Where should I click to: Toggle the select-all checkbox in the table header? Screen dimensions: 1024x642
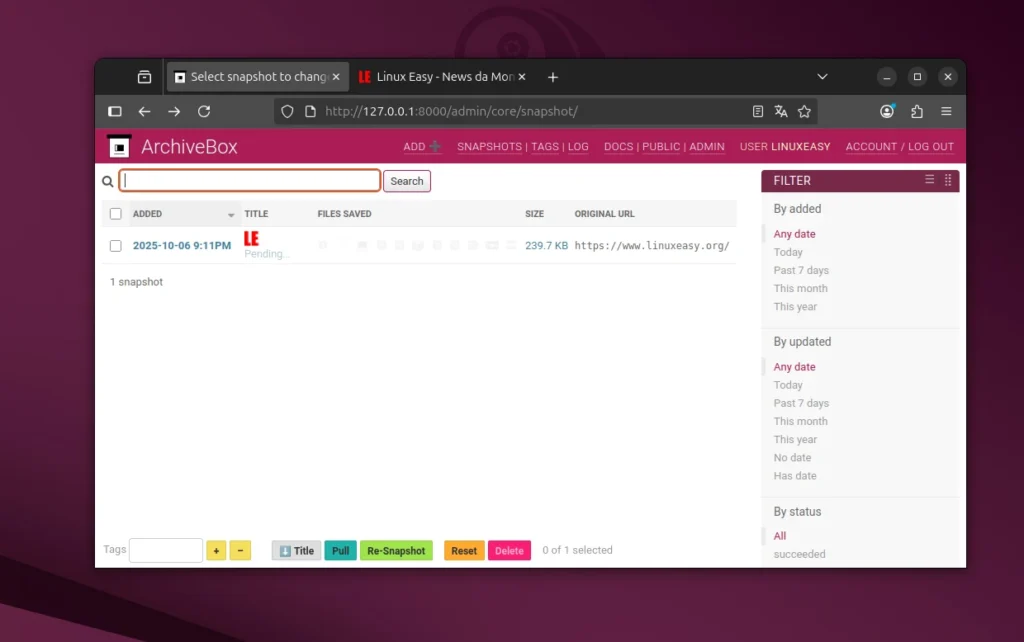(x=115, y=213)
